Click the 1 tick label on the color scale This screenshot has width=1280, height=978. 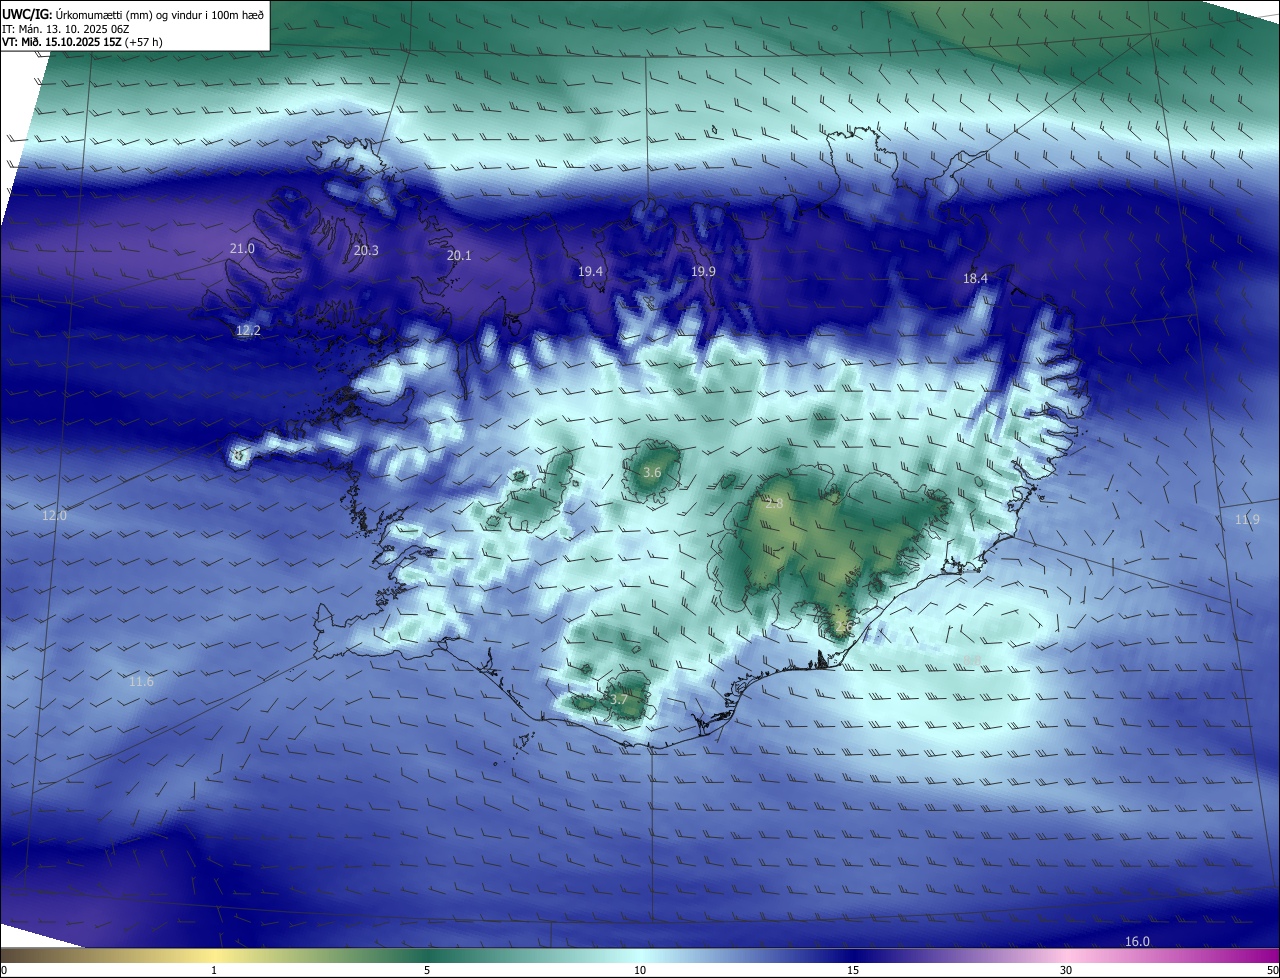tap(214, 970)
